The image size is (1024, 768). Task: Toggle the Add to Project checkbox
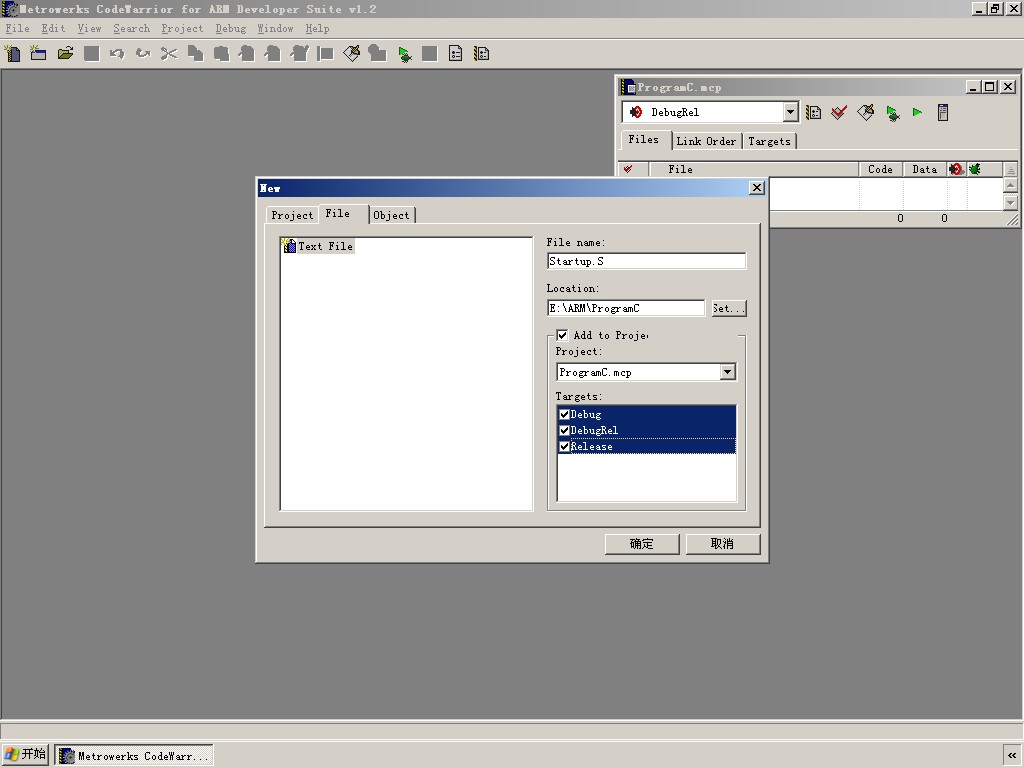pyautogui.click(x=562, y=335)
